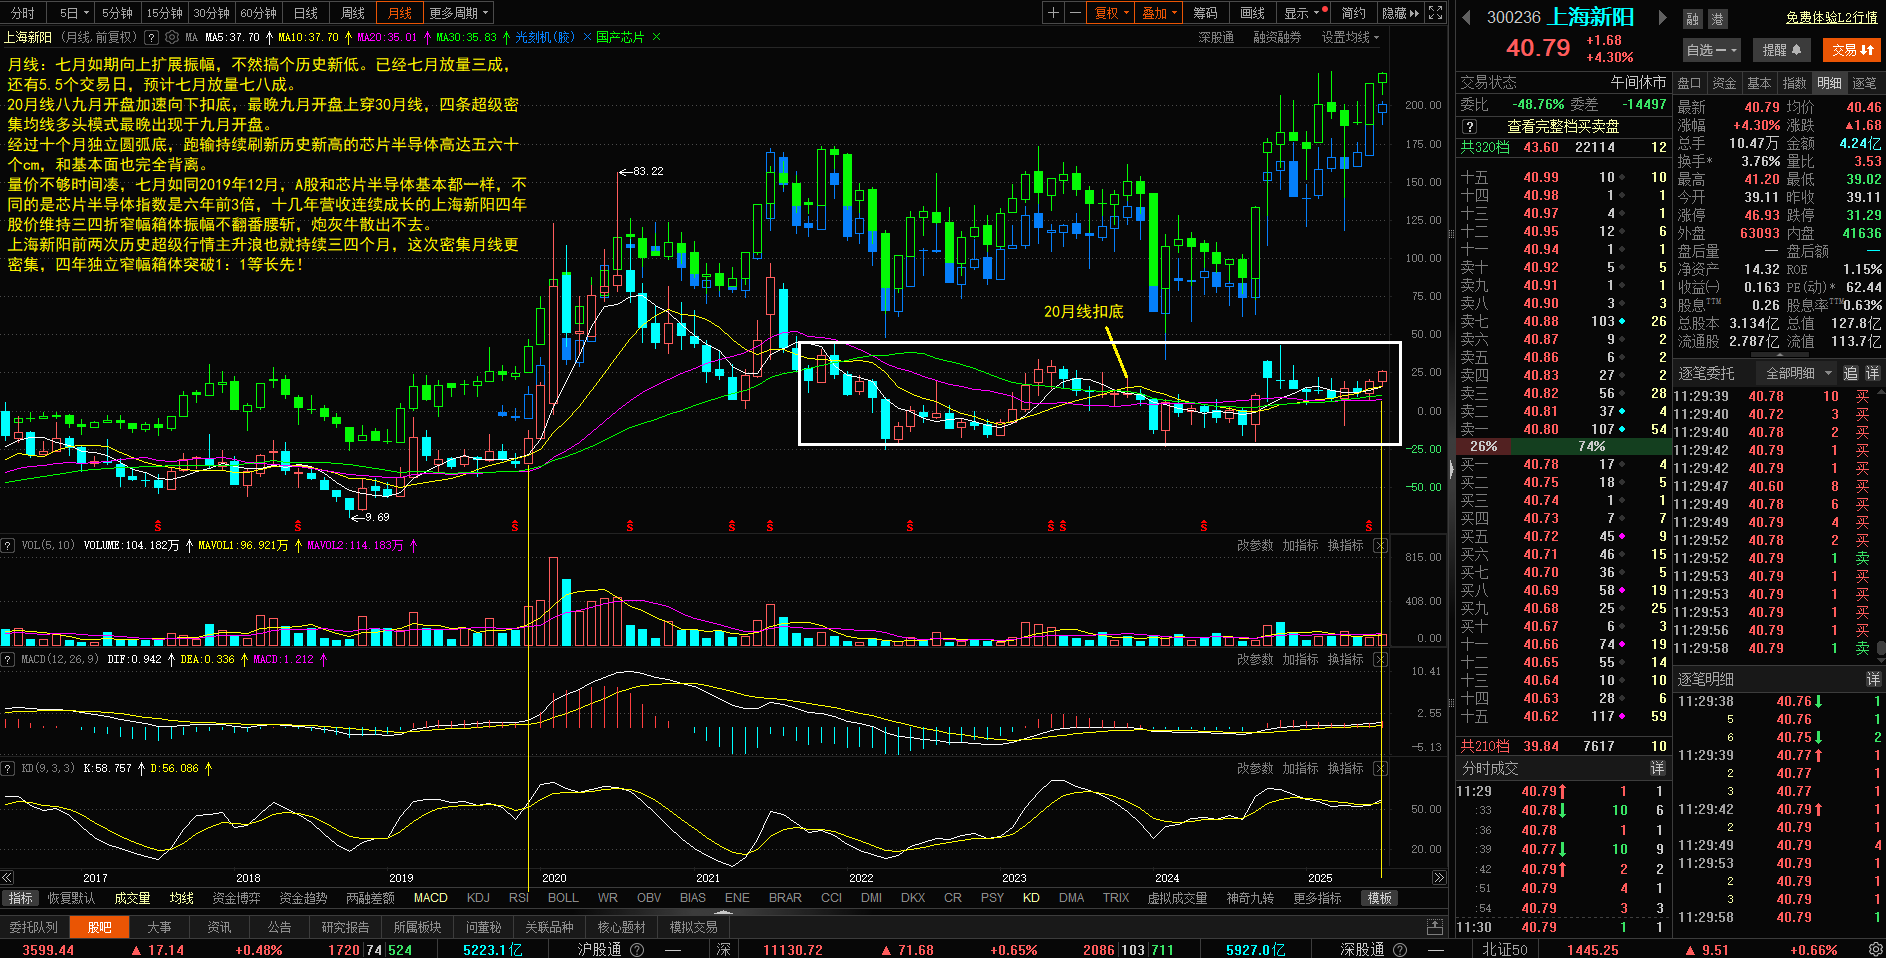
Task: Remove the 光刻机(胶) overlay with its X
Action: click(x=587, y=37)
